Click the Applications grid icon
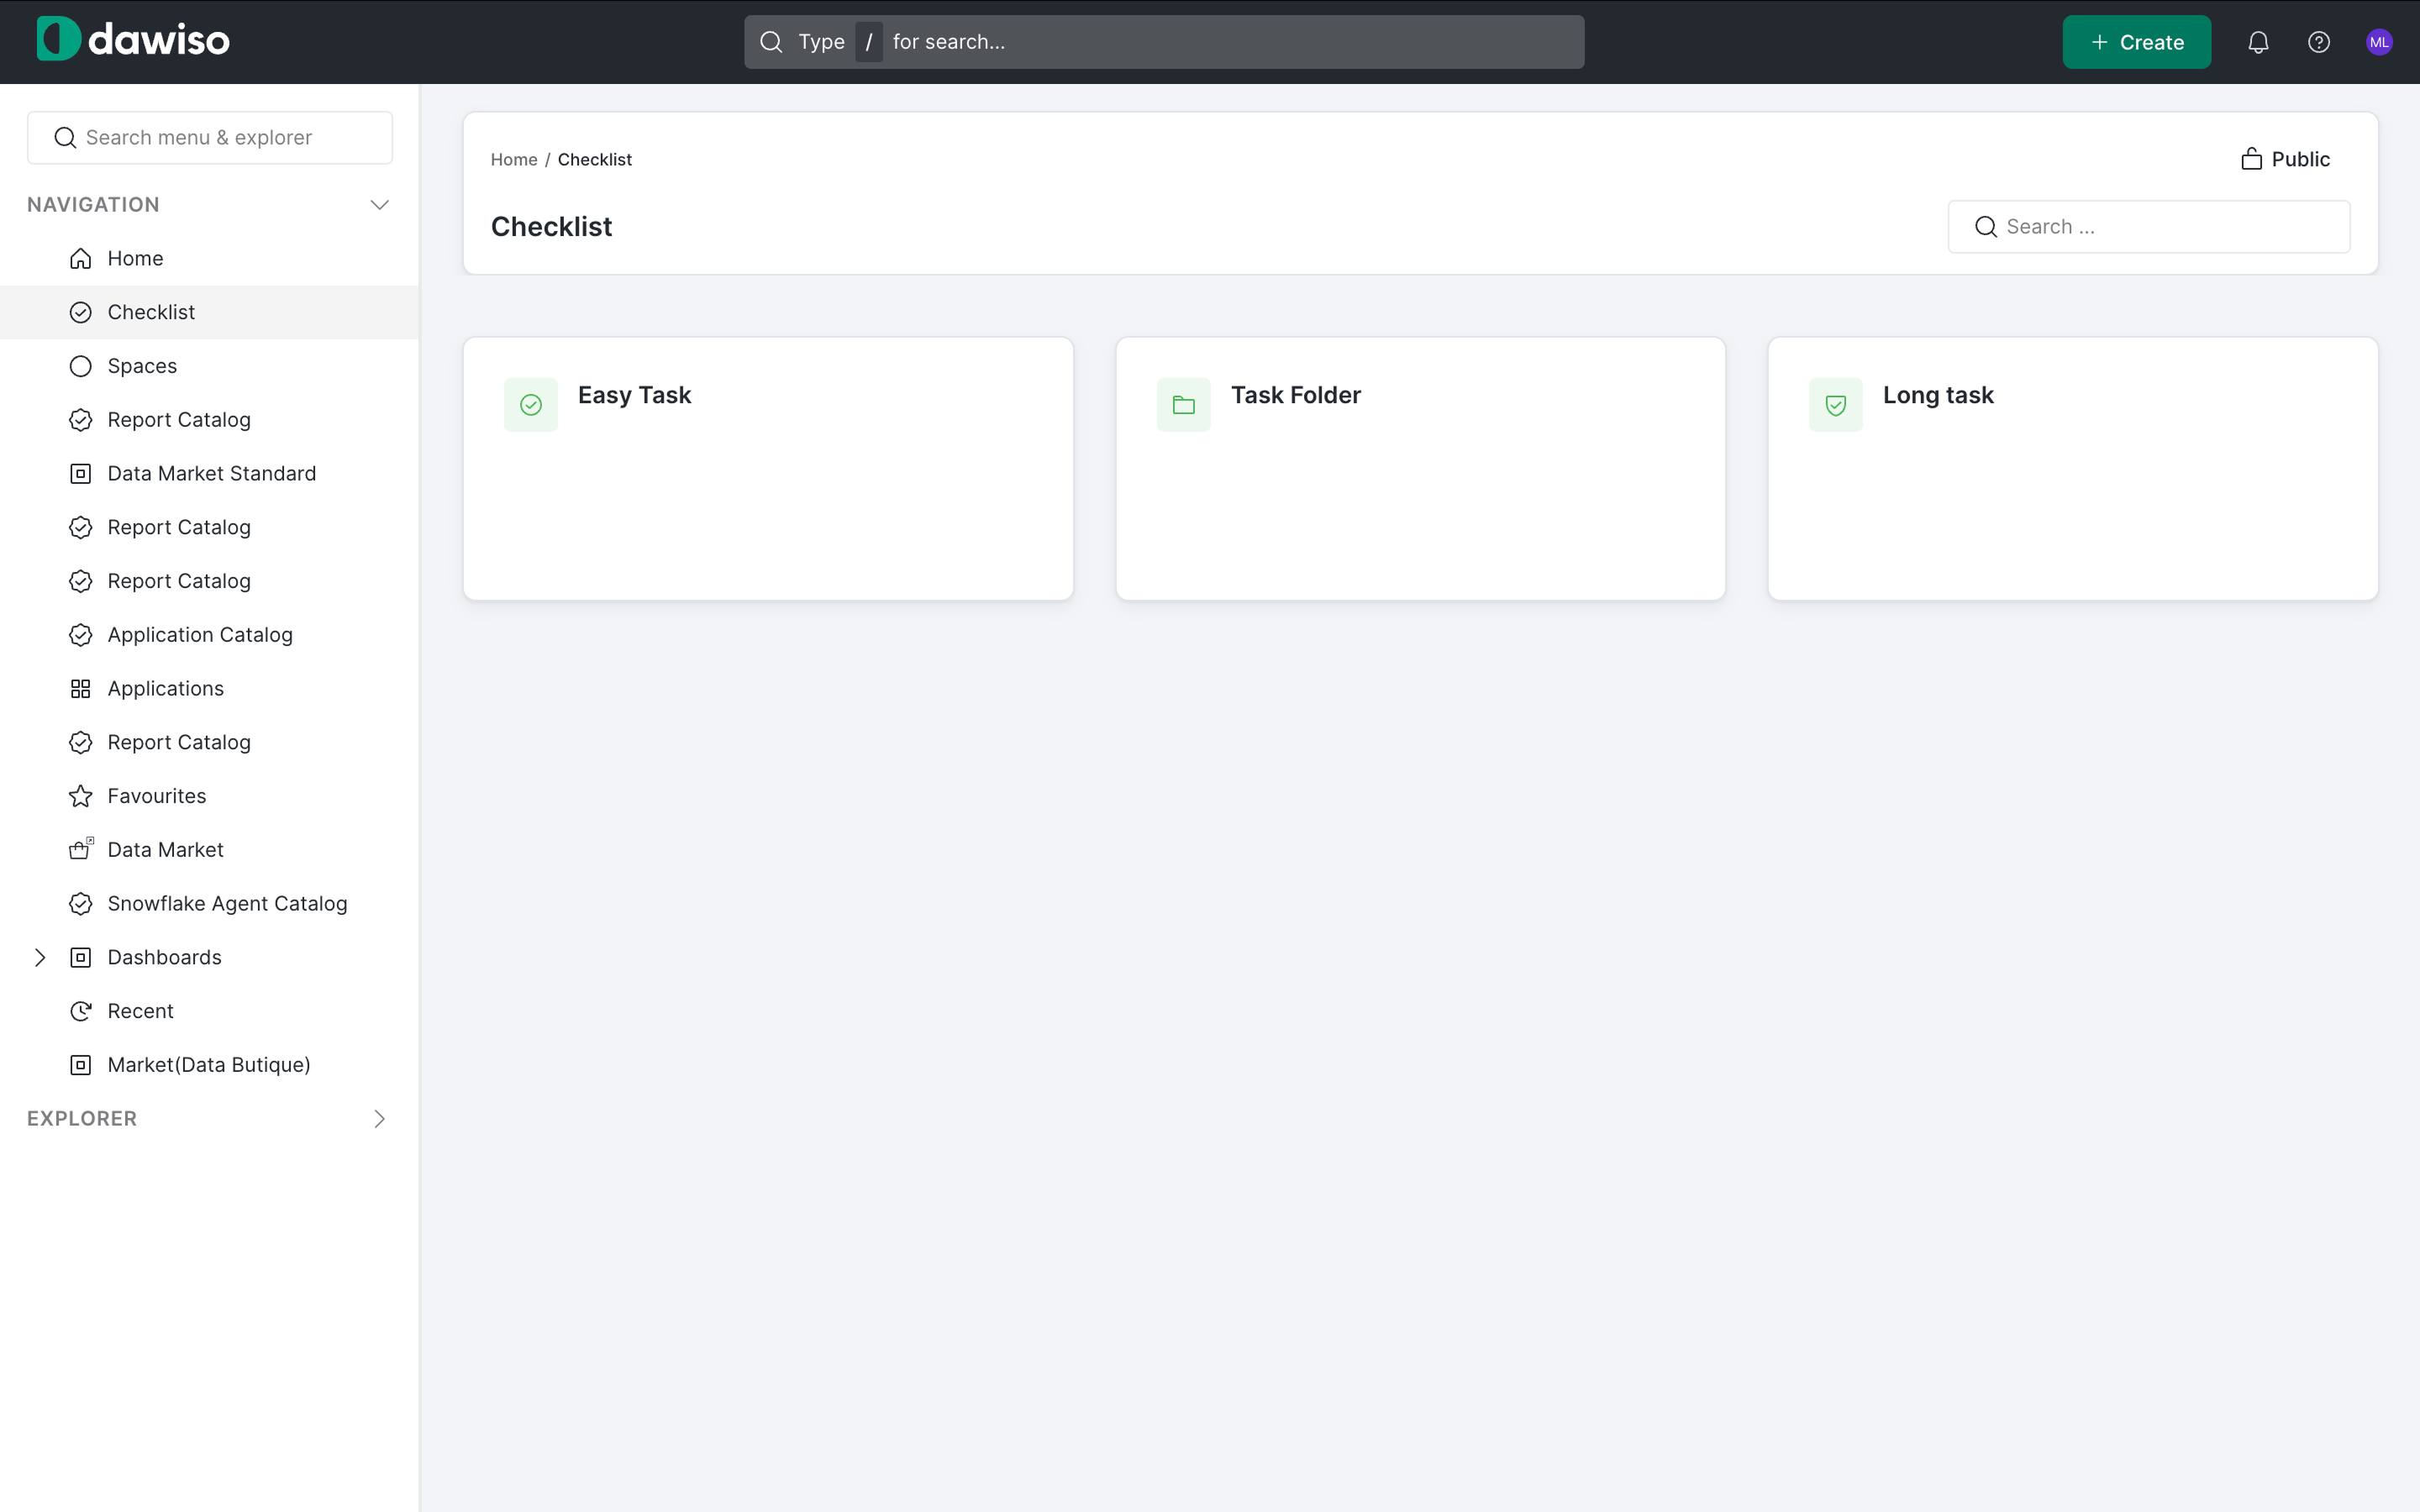Viewport: 2420px width, 1512px height. coord(81,689)
